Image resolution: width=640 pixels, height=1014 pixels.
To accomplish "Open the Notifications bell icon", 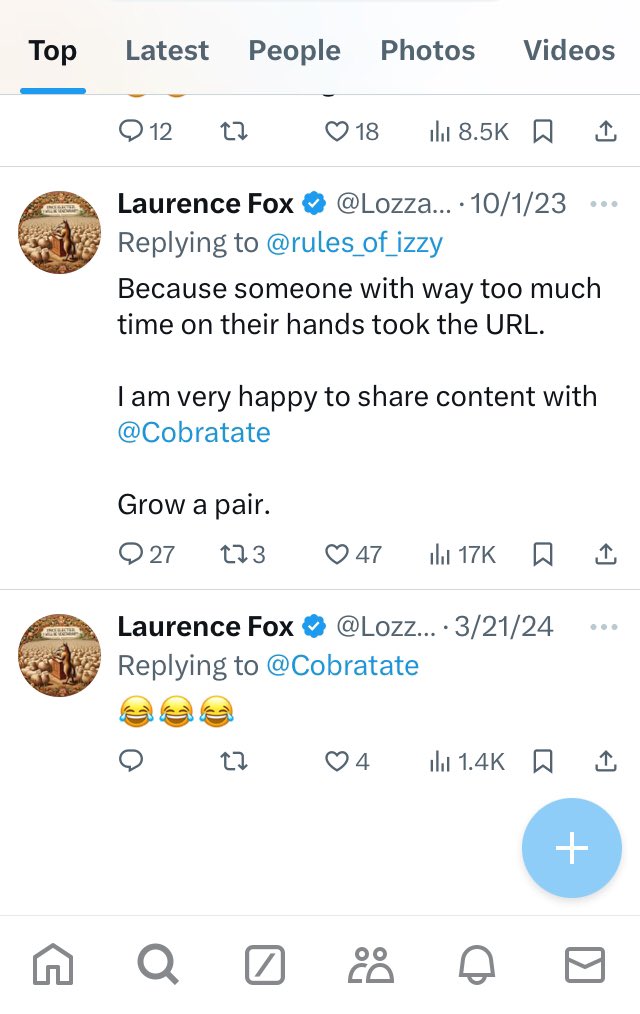I will point(477,965).
